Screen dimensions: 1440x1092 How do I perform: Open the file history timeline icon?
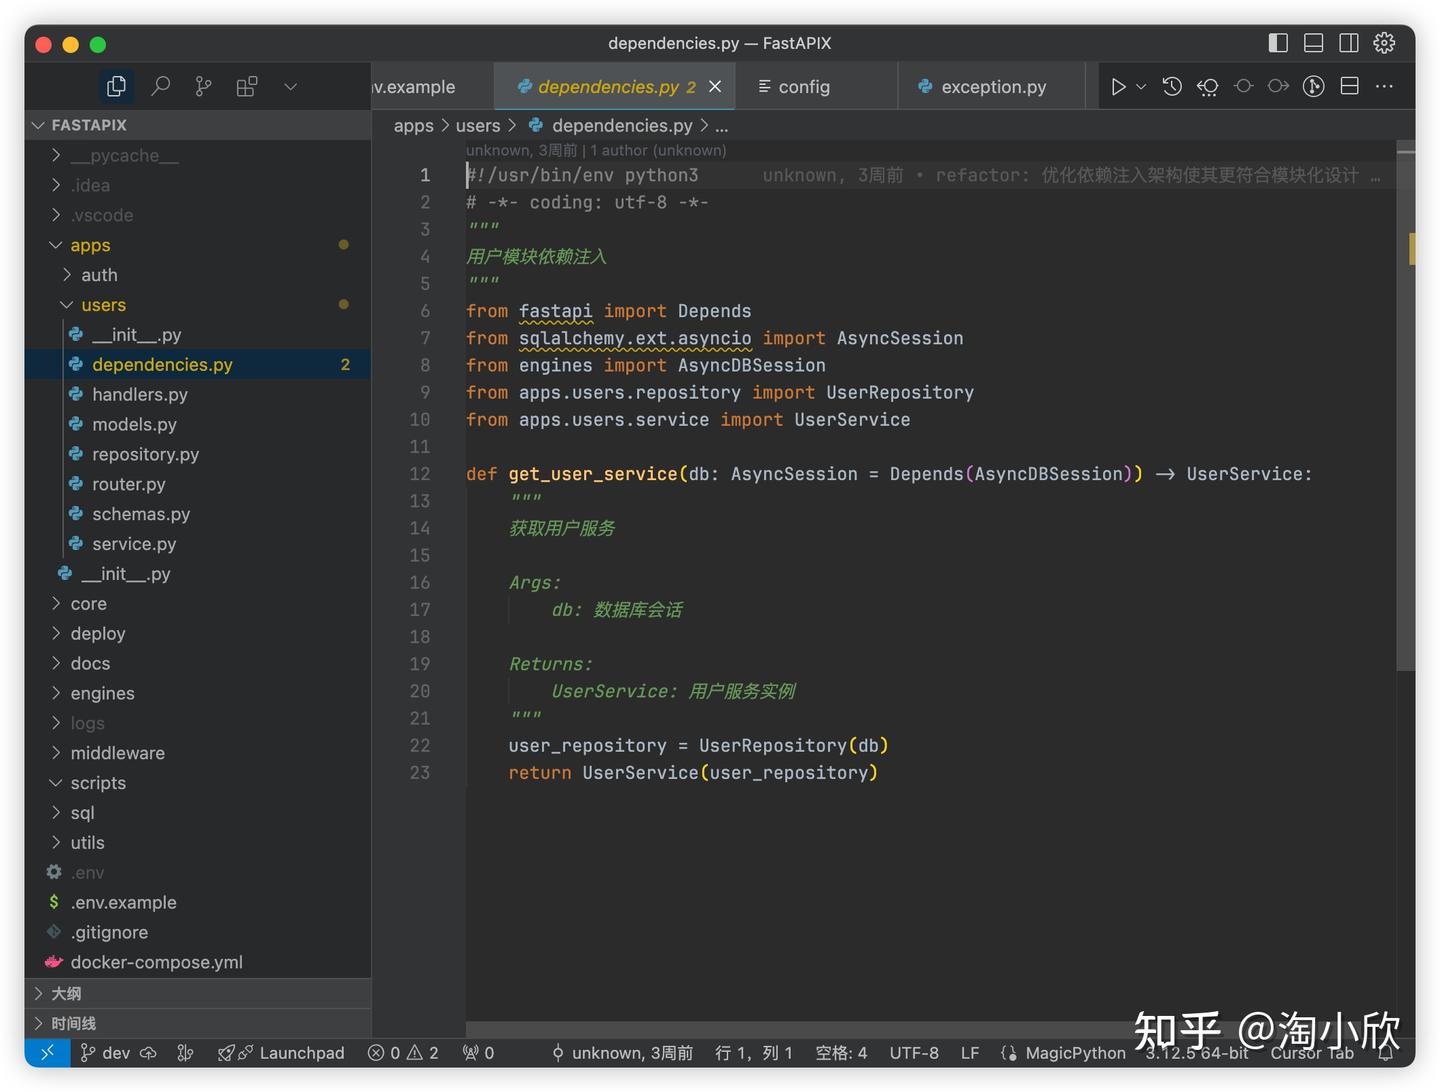[1171, 86]
